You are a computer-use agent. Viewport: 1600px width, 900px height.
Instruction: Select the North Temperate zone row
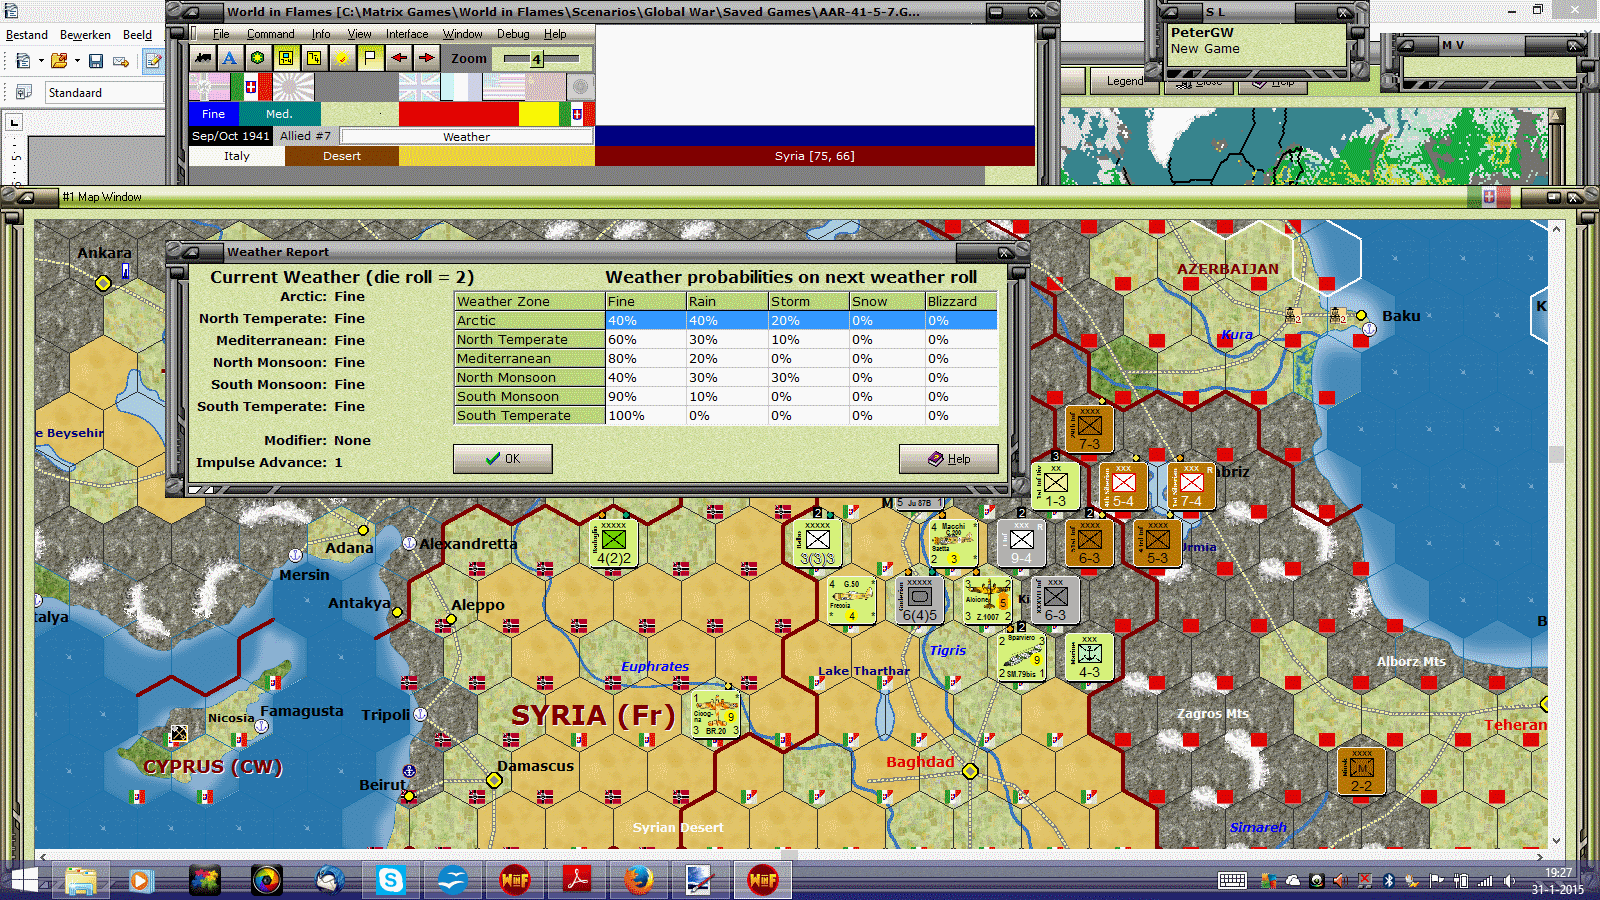click(726, 340)
